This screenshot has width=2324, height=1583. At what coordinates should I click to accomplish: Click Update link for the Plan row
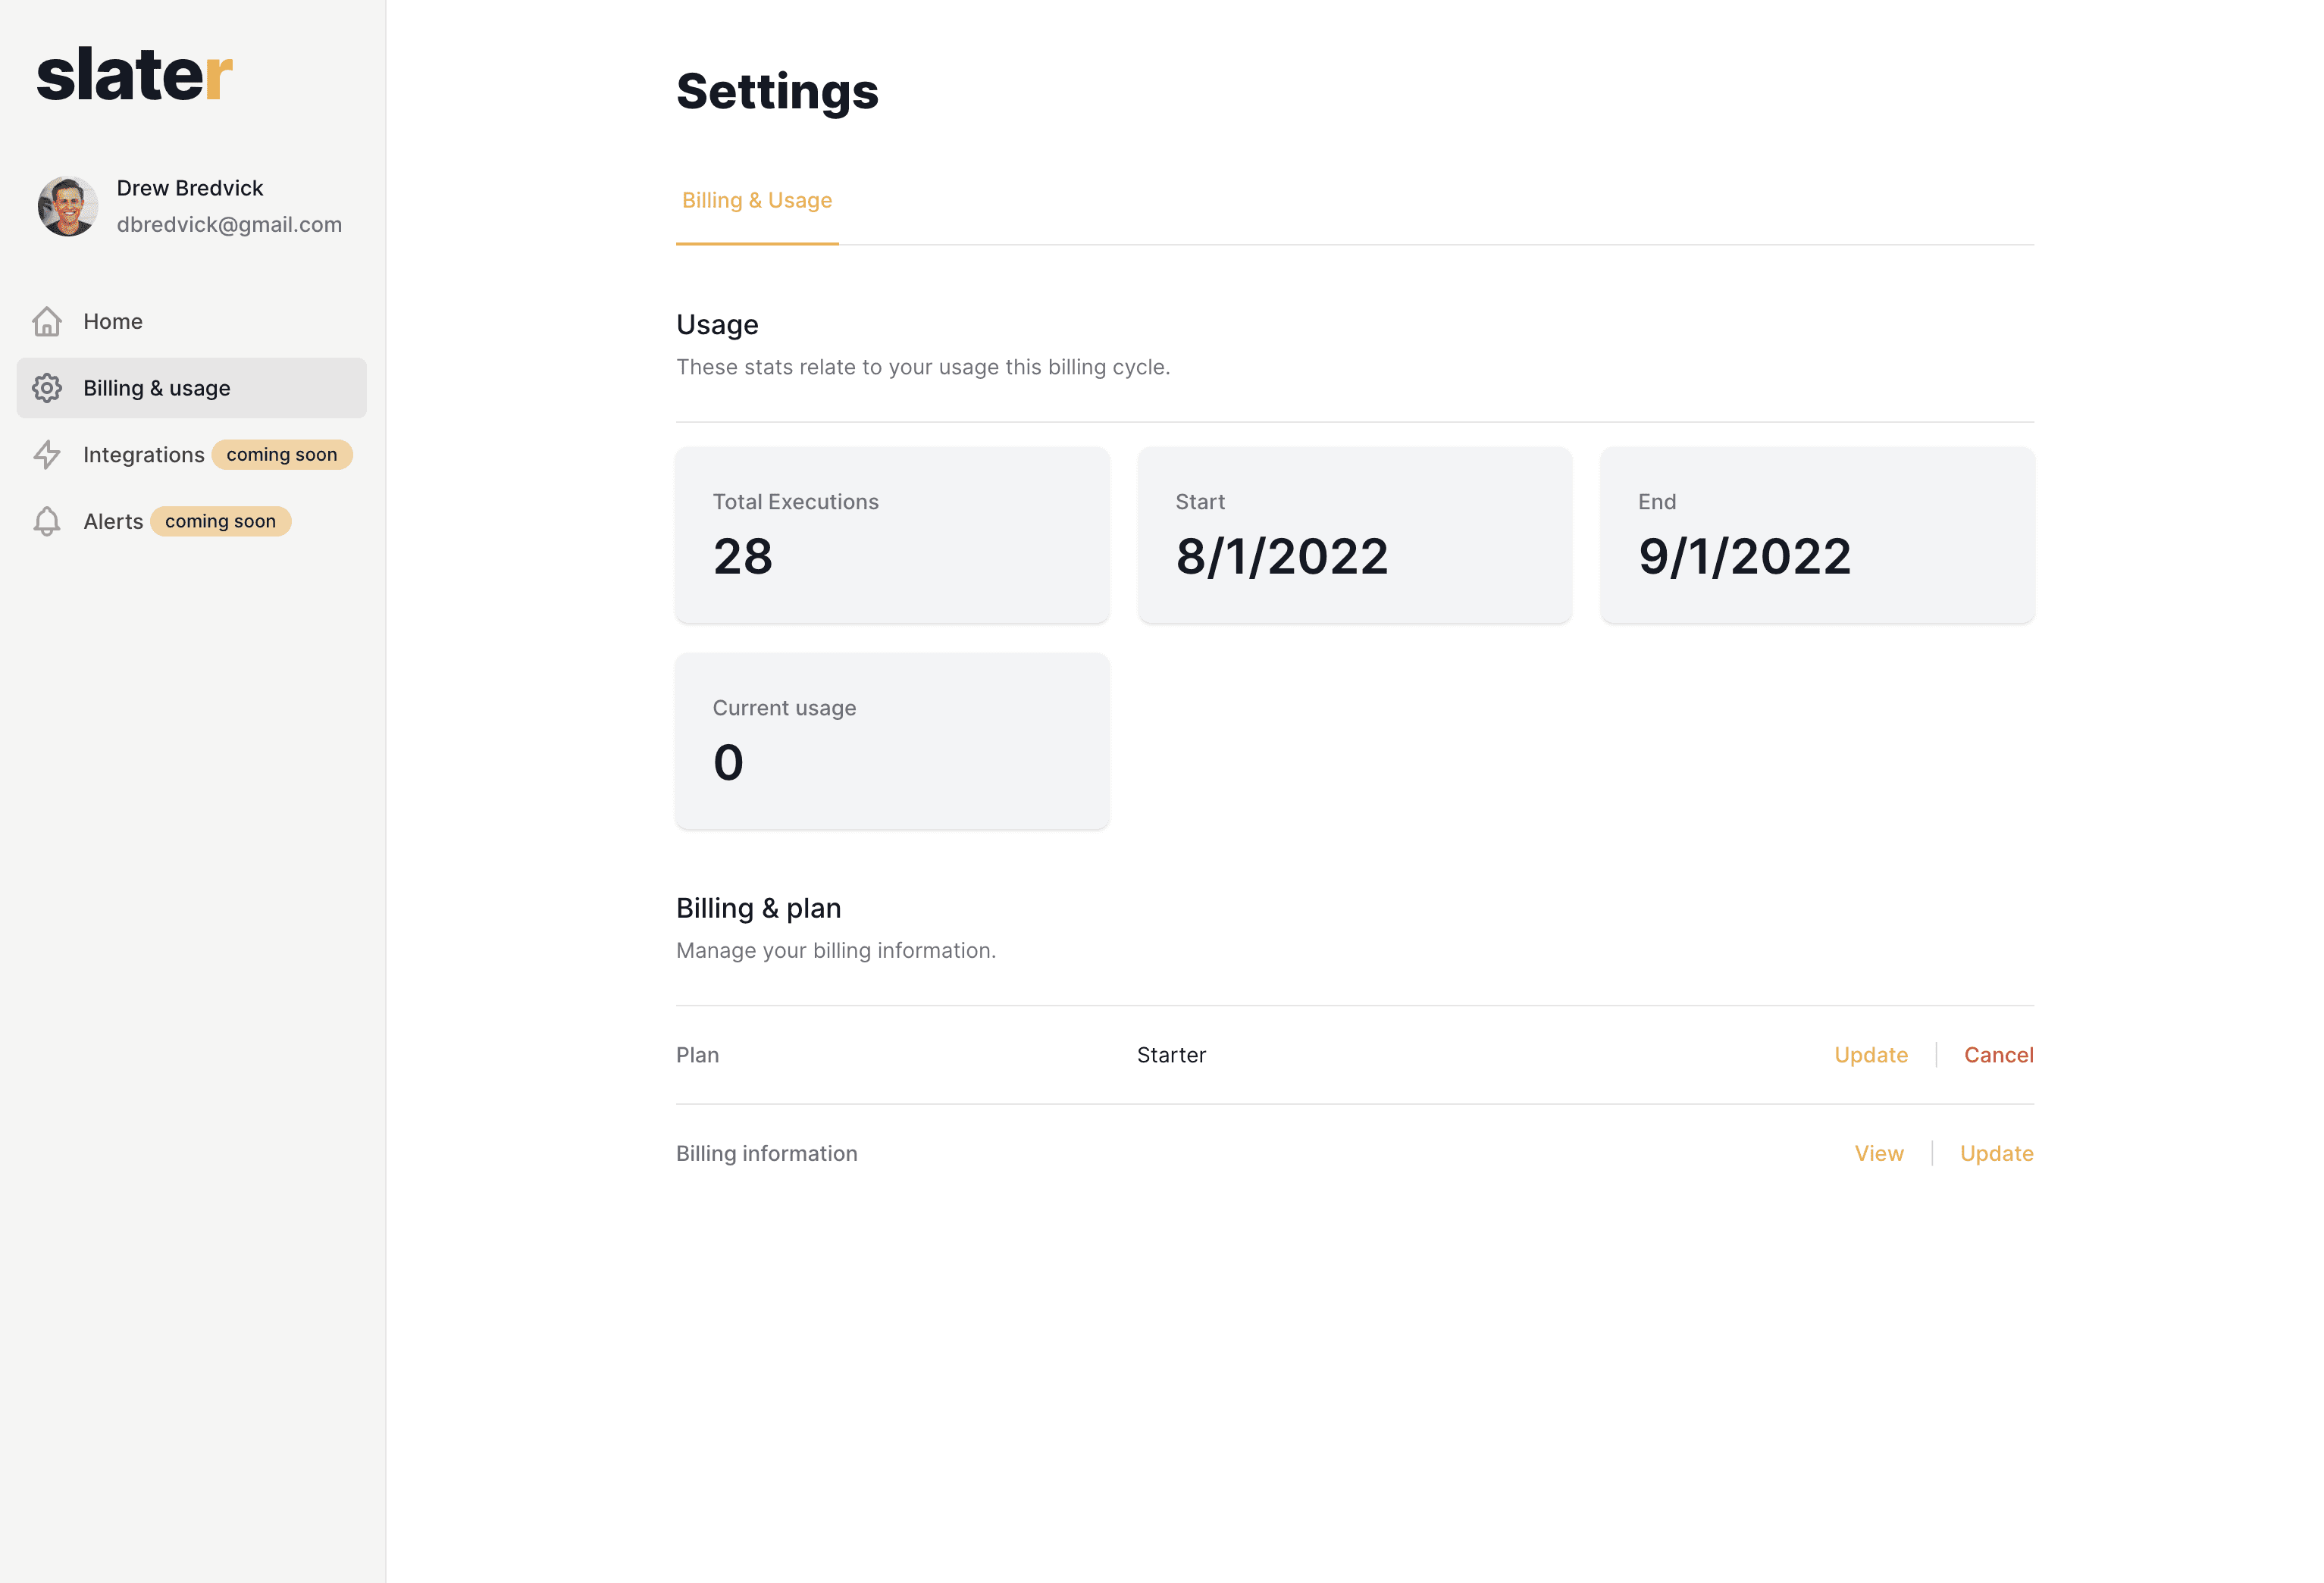(x=1871, y=1055)
